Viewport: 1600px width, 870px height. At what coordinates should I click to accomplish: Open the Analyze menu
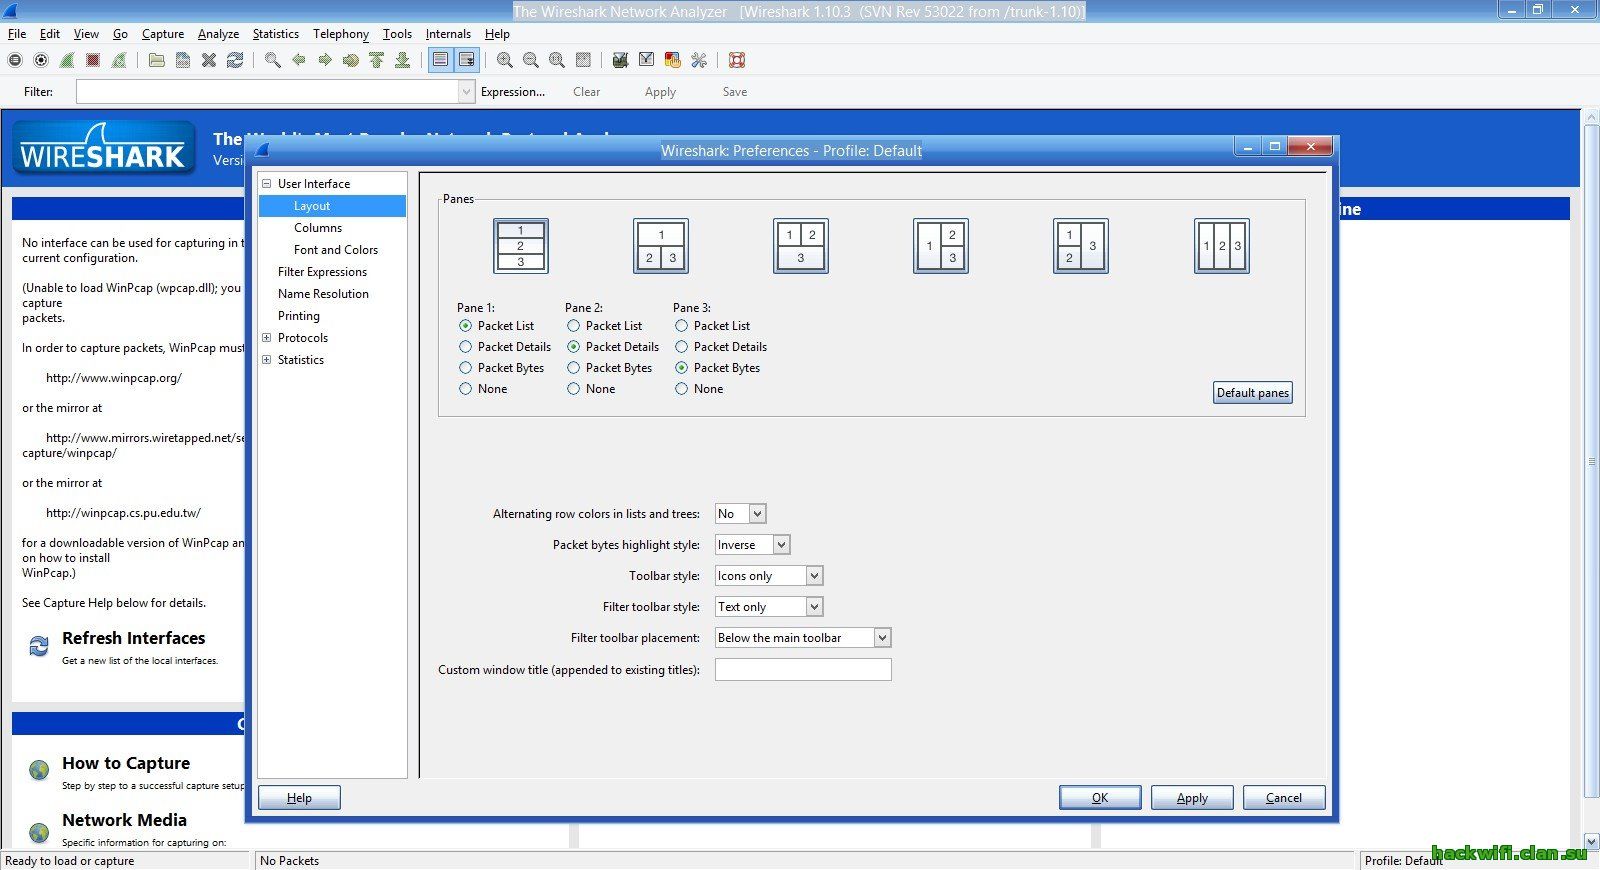point(218,34)
